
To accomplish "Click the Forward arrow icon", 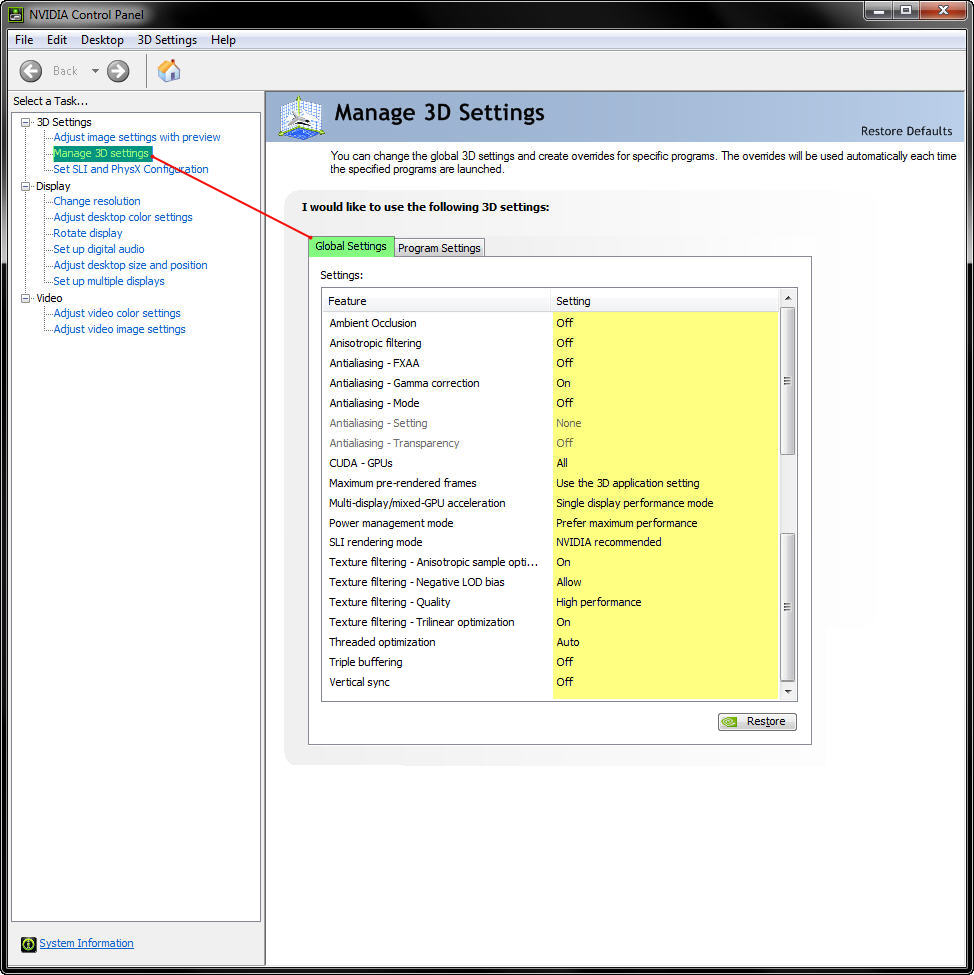I will coord(118,71).
